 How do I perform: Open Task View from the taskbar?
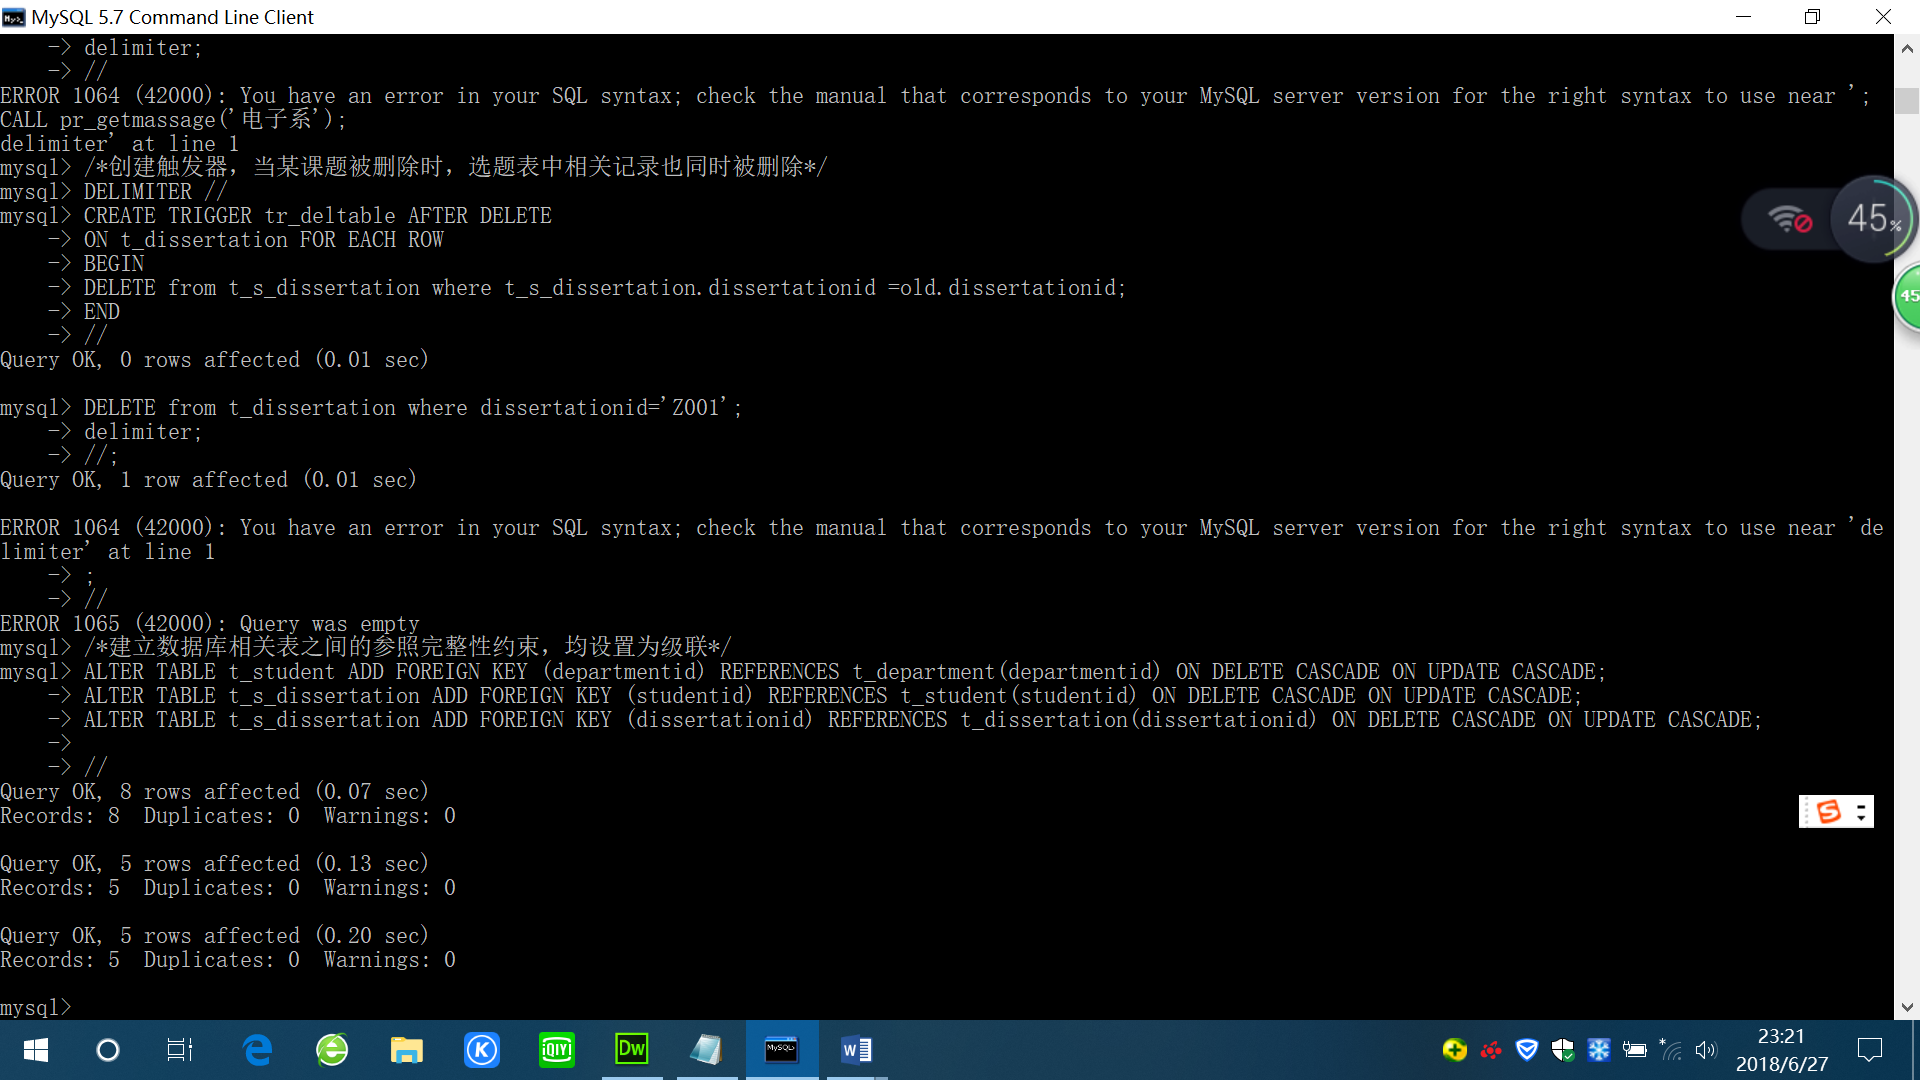180,1050
